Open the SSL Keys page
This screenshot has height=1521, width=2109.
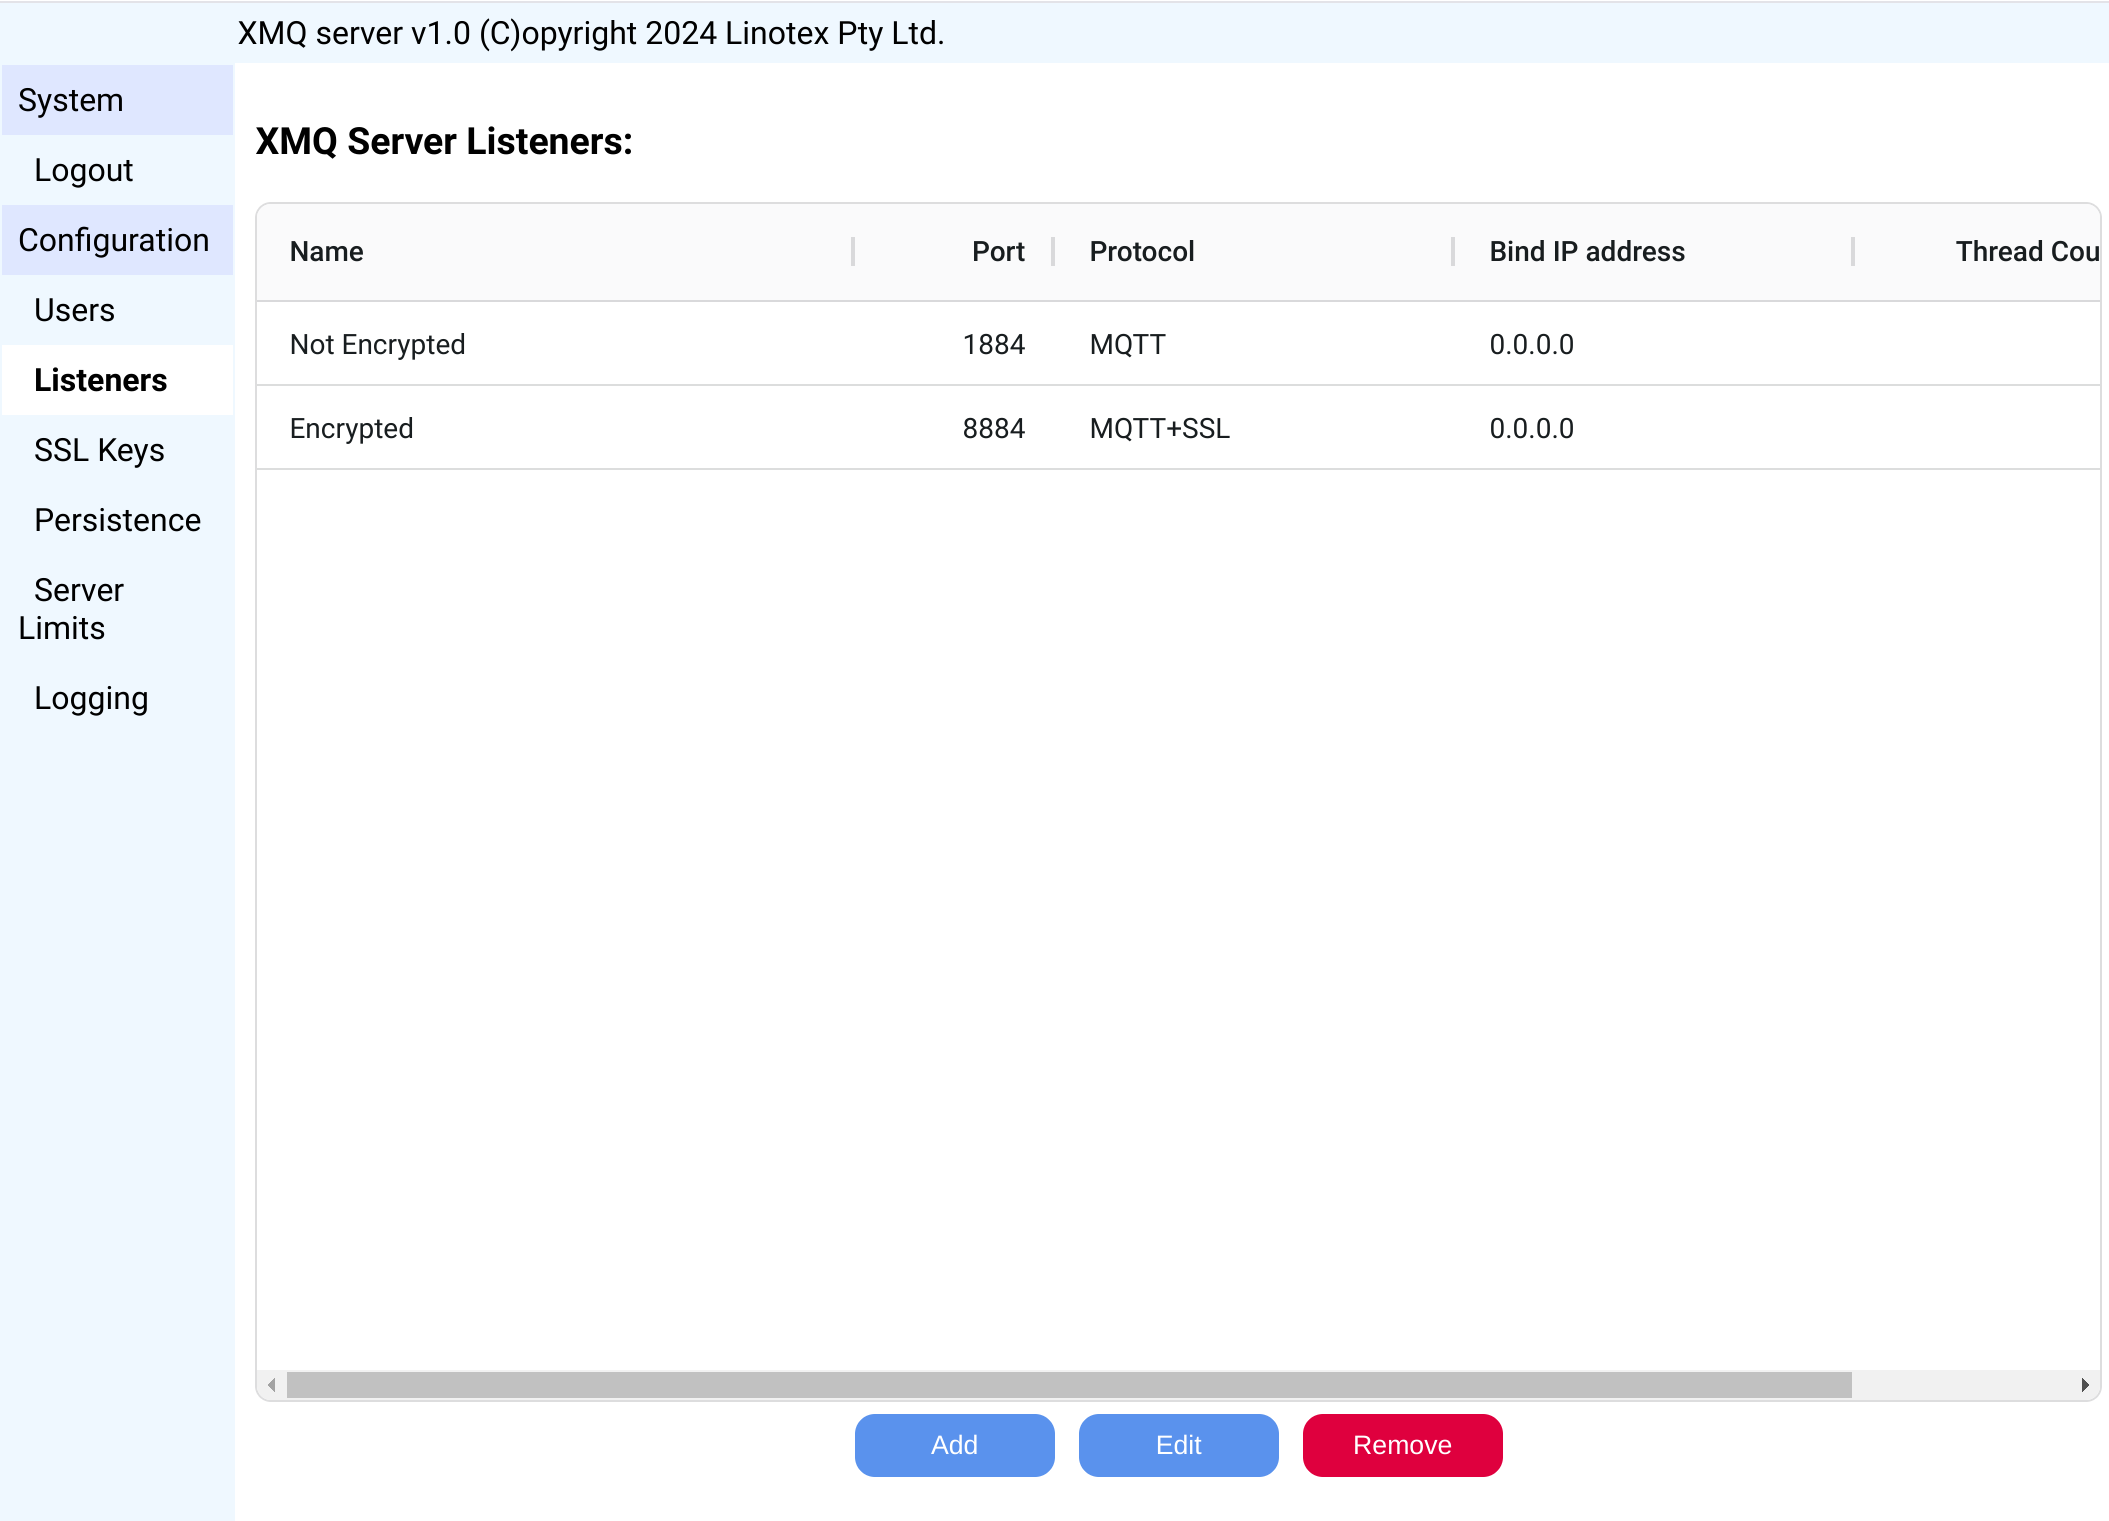coord(117,450)
